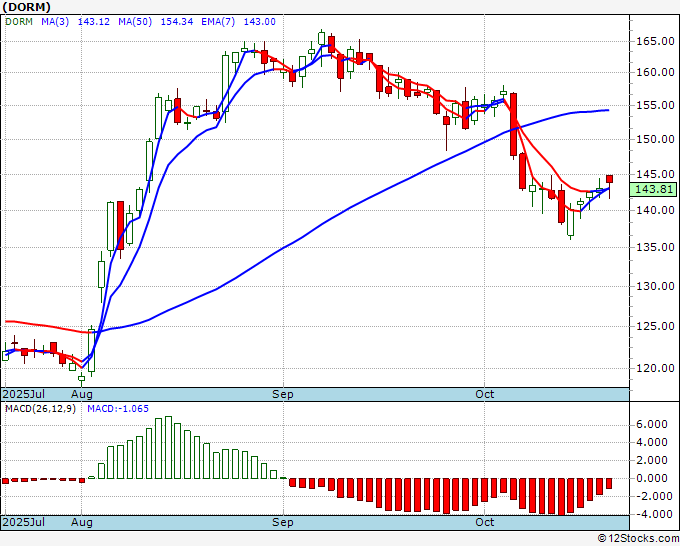Image resolution: width=680 pixels, height=546 pixels.
Task: Click the MA(50) legend label
Action: click(x=135, y=22)
